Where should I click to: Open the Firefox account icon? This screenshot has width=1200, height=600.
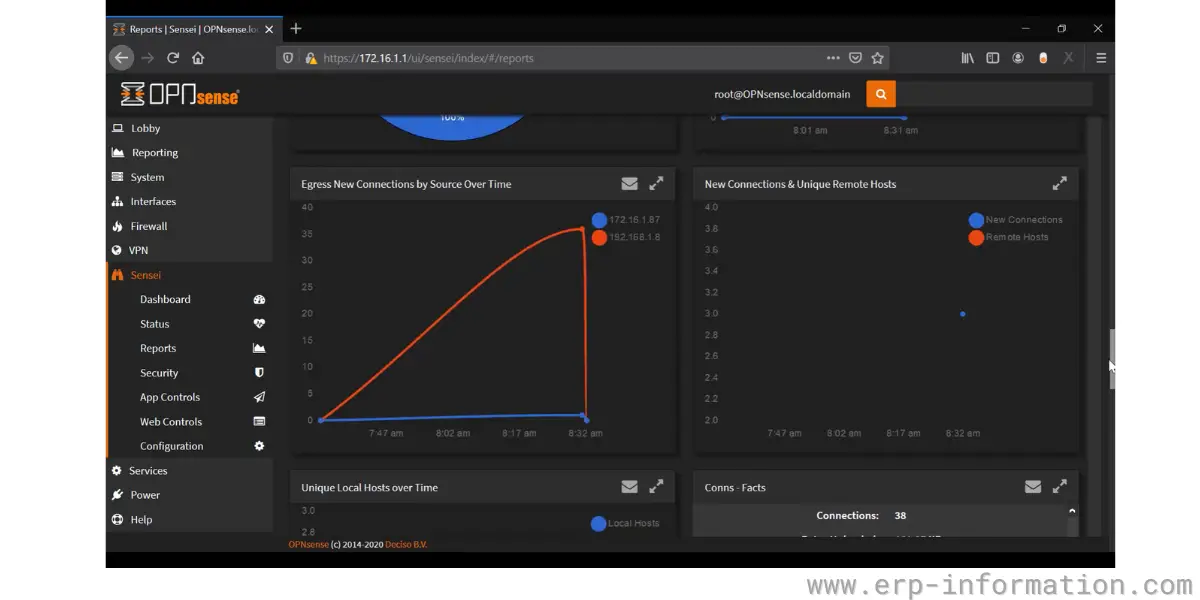point(1018,58)
